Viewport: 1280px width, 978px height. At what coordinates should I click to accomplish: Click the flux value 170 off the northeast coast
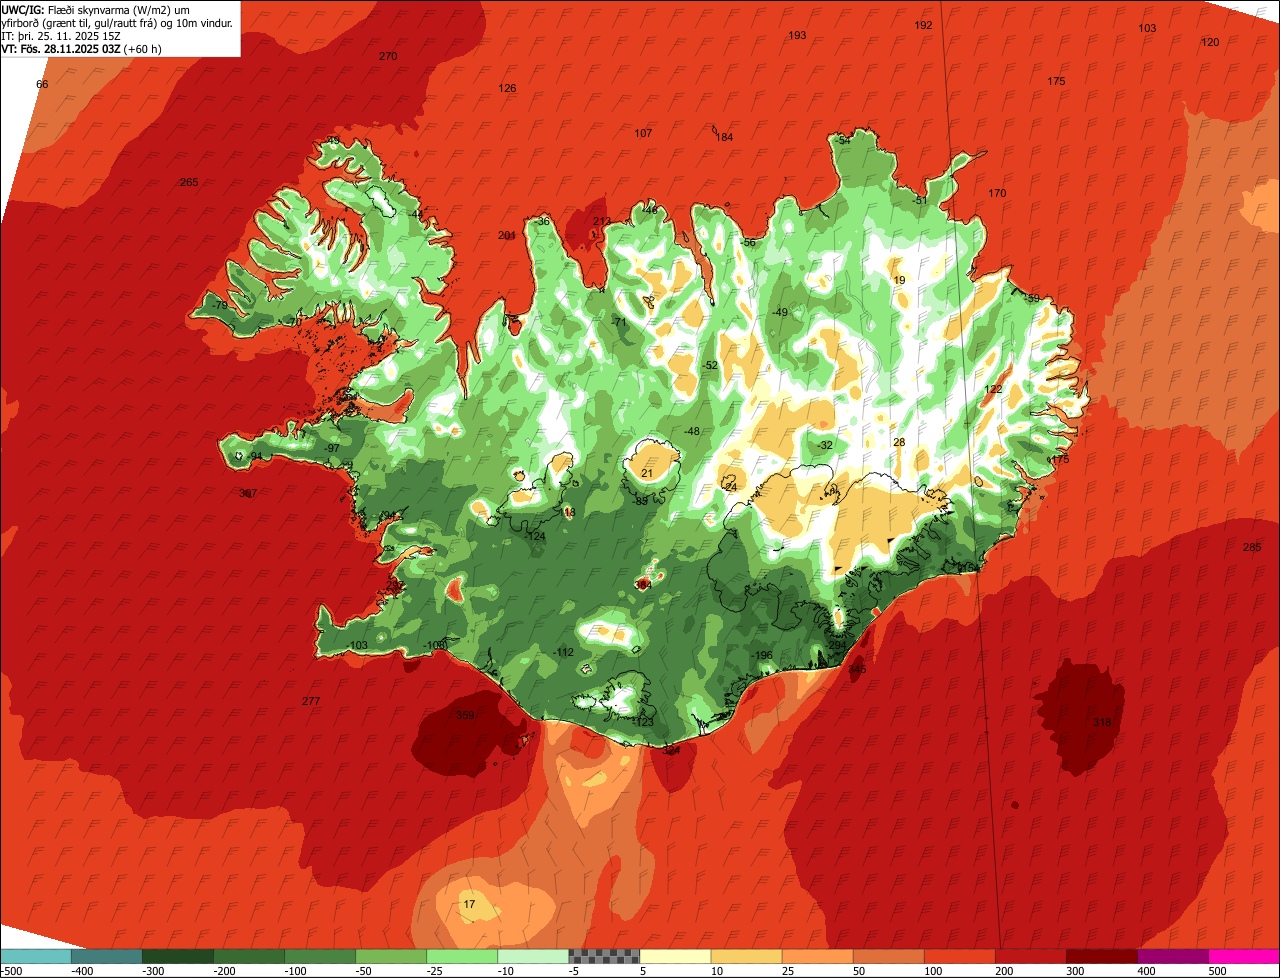click(997, 193)
